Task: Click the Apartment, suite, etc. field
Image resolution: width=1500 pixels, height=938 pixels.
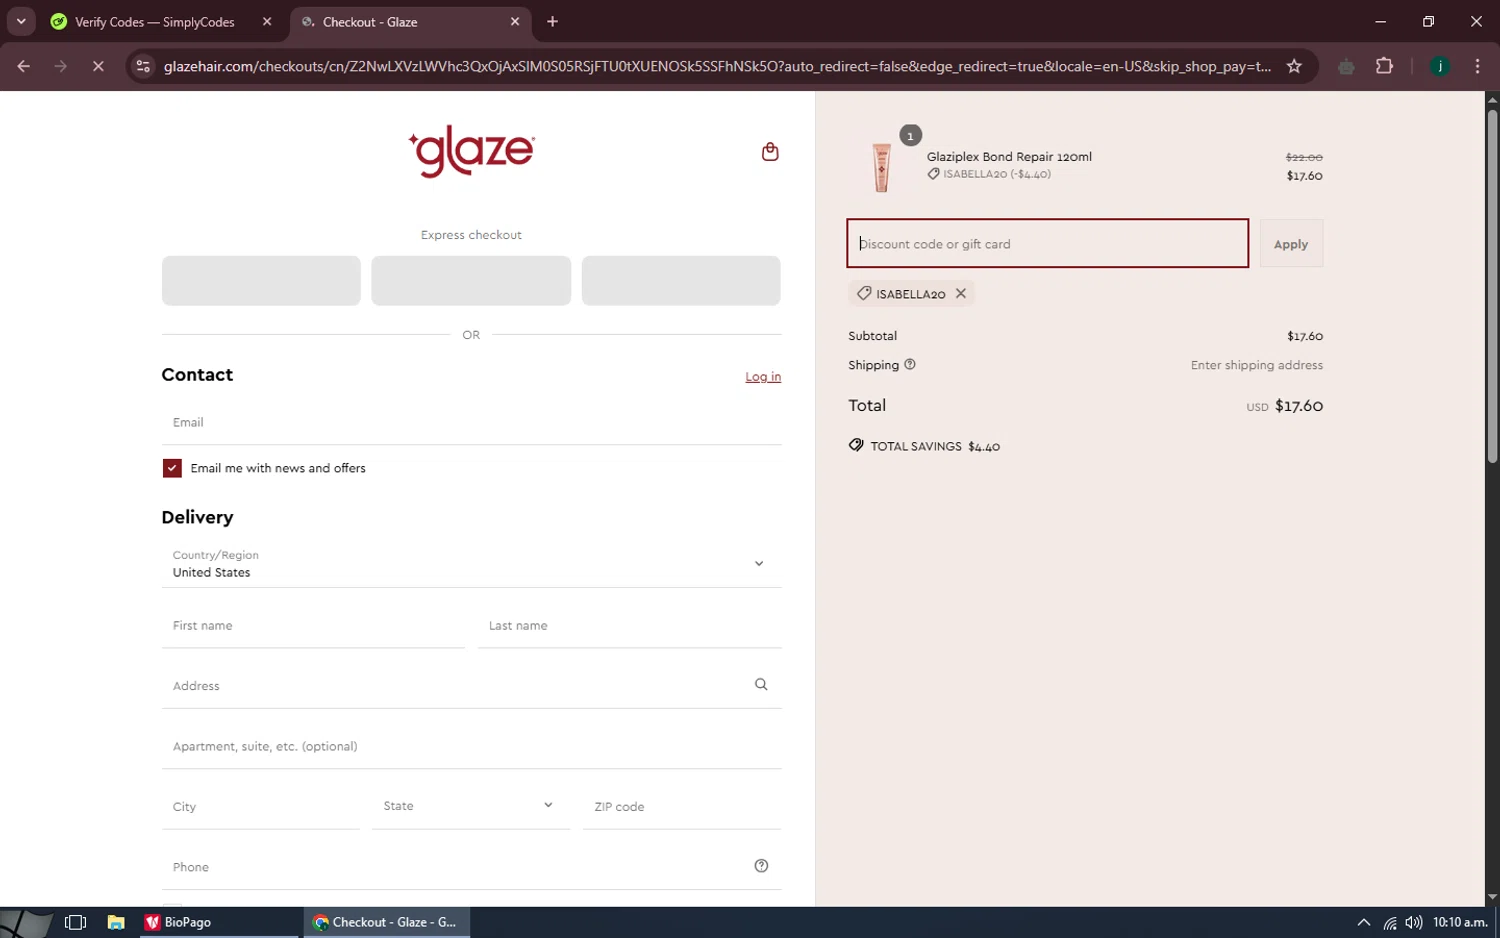Action: click(471, 746)
